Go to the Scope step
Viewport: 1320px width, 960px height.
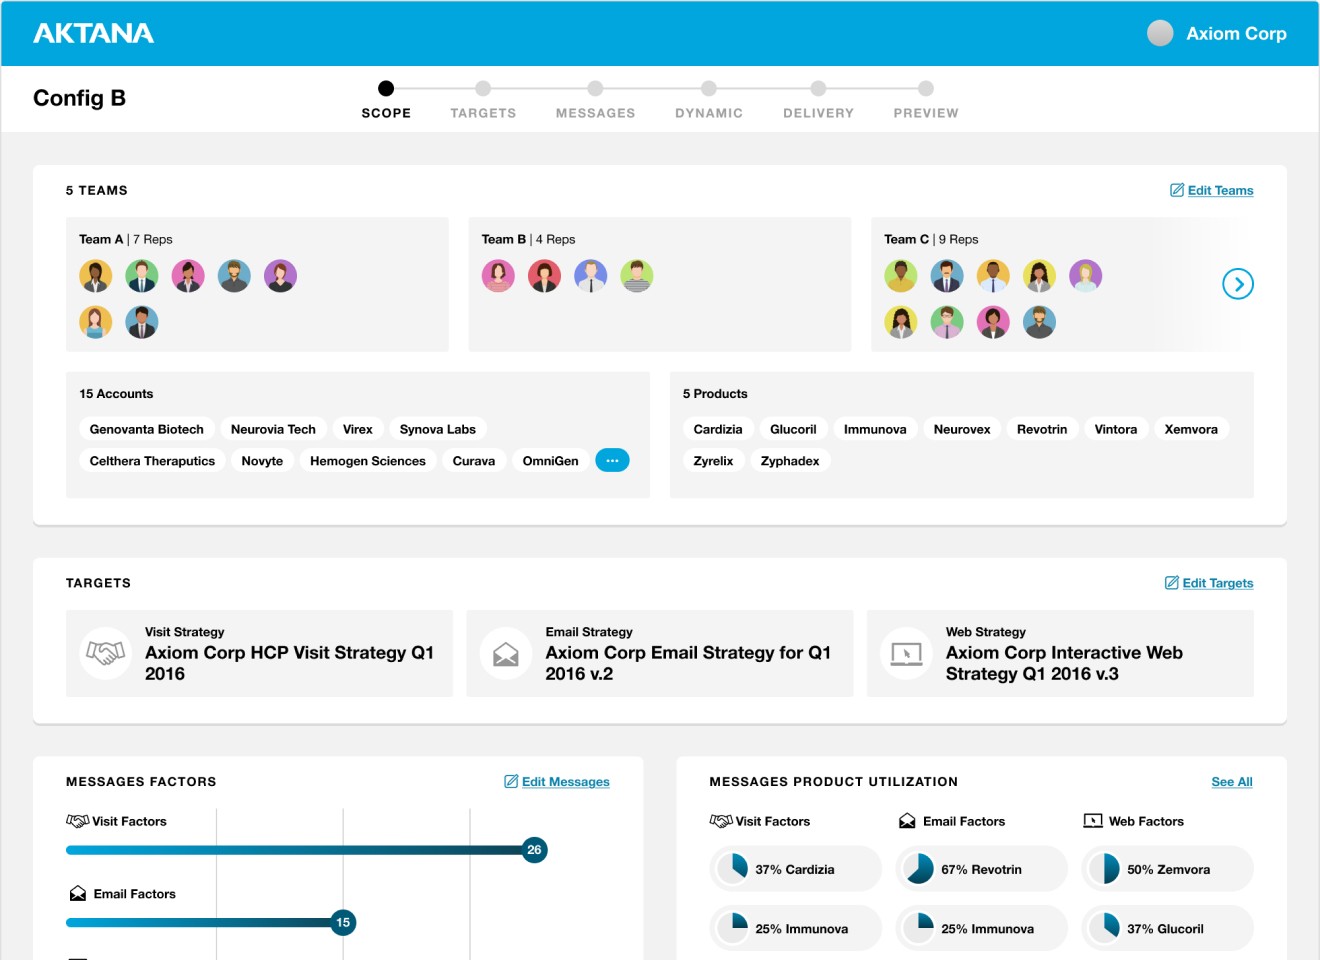pyautogui.click(x=386, y=99)
